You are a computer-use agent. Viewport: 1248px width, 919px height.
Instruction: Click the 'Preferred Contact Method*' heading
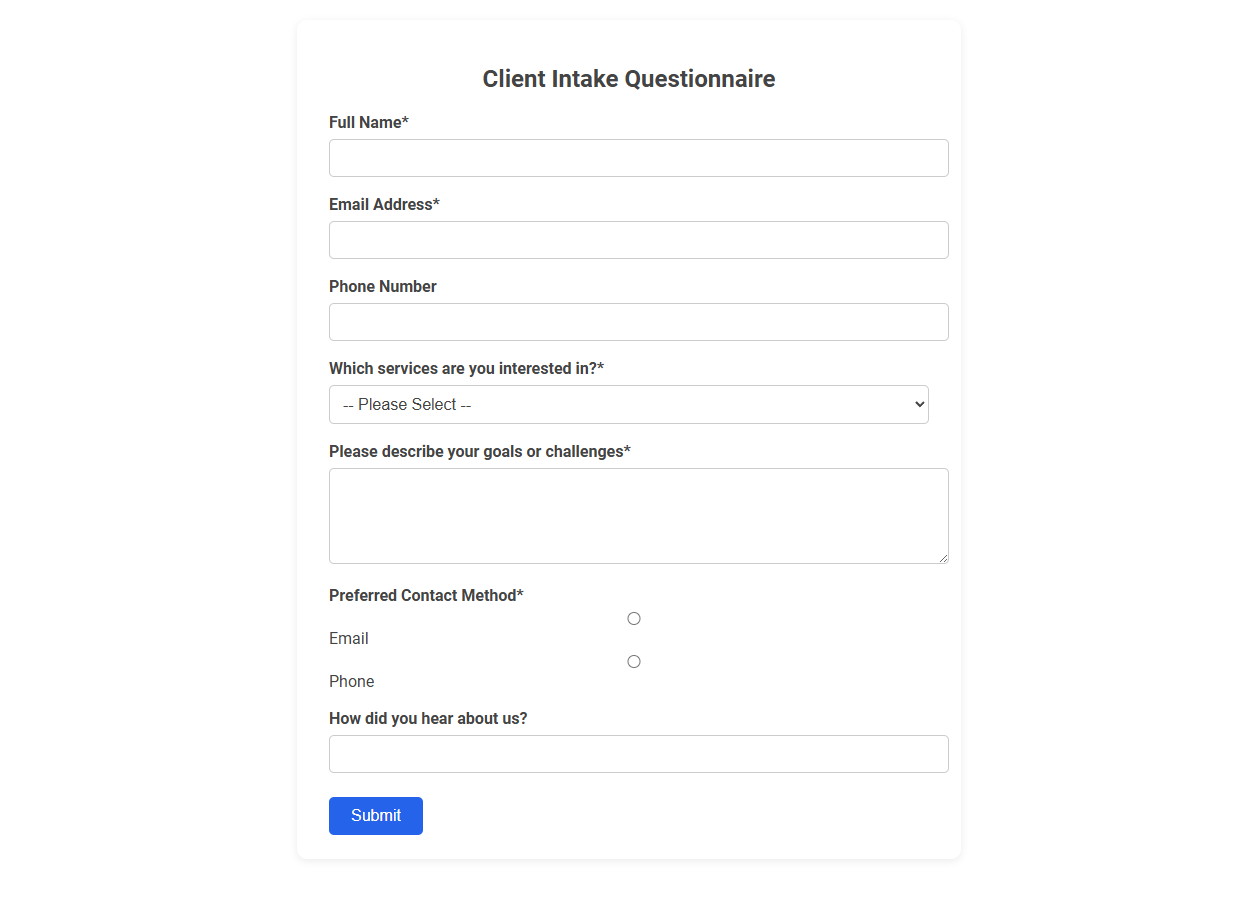[x=426, y=595]
